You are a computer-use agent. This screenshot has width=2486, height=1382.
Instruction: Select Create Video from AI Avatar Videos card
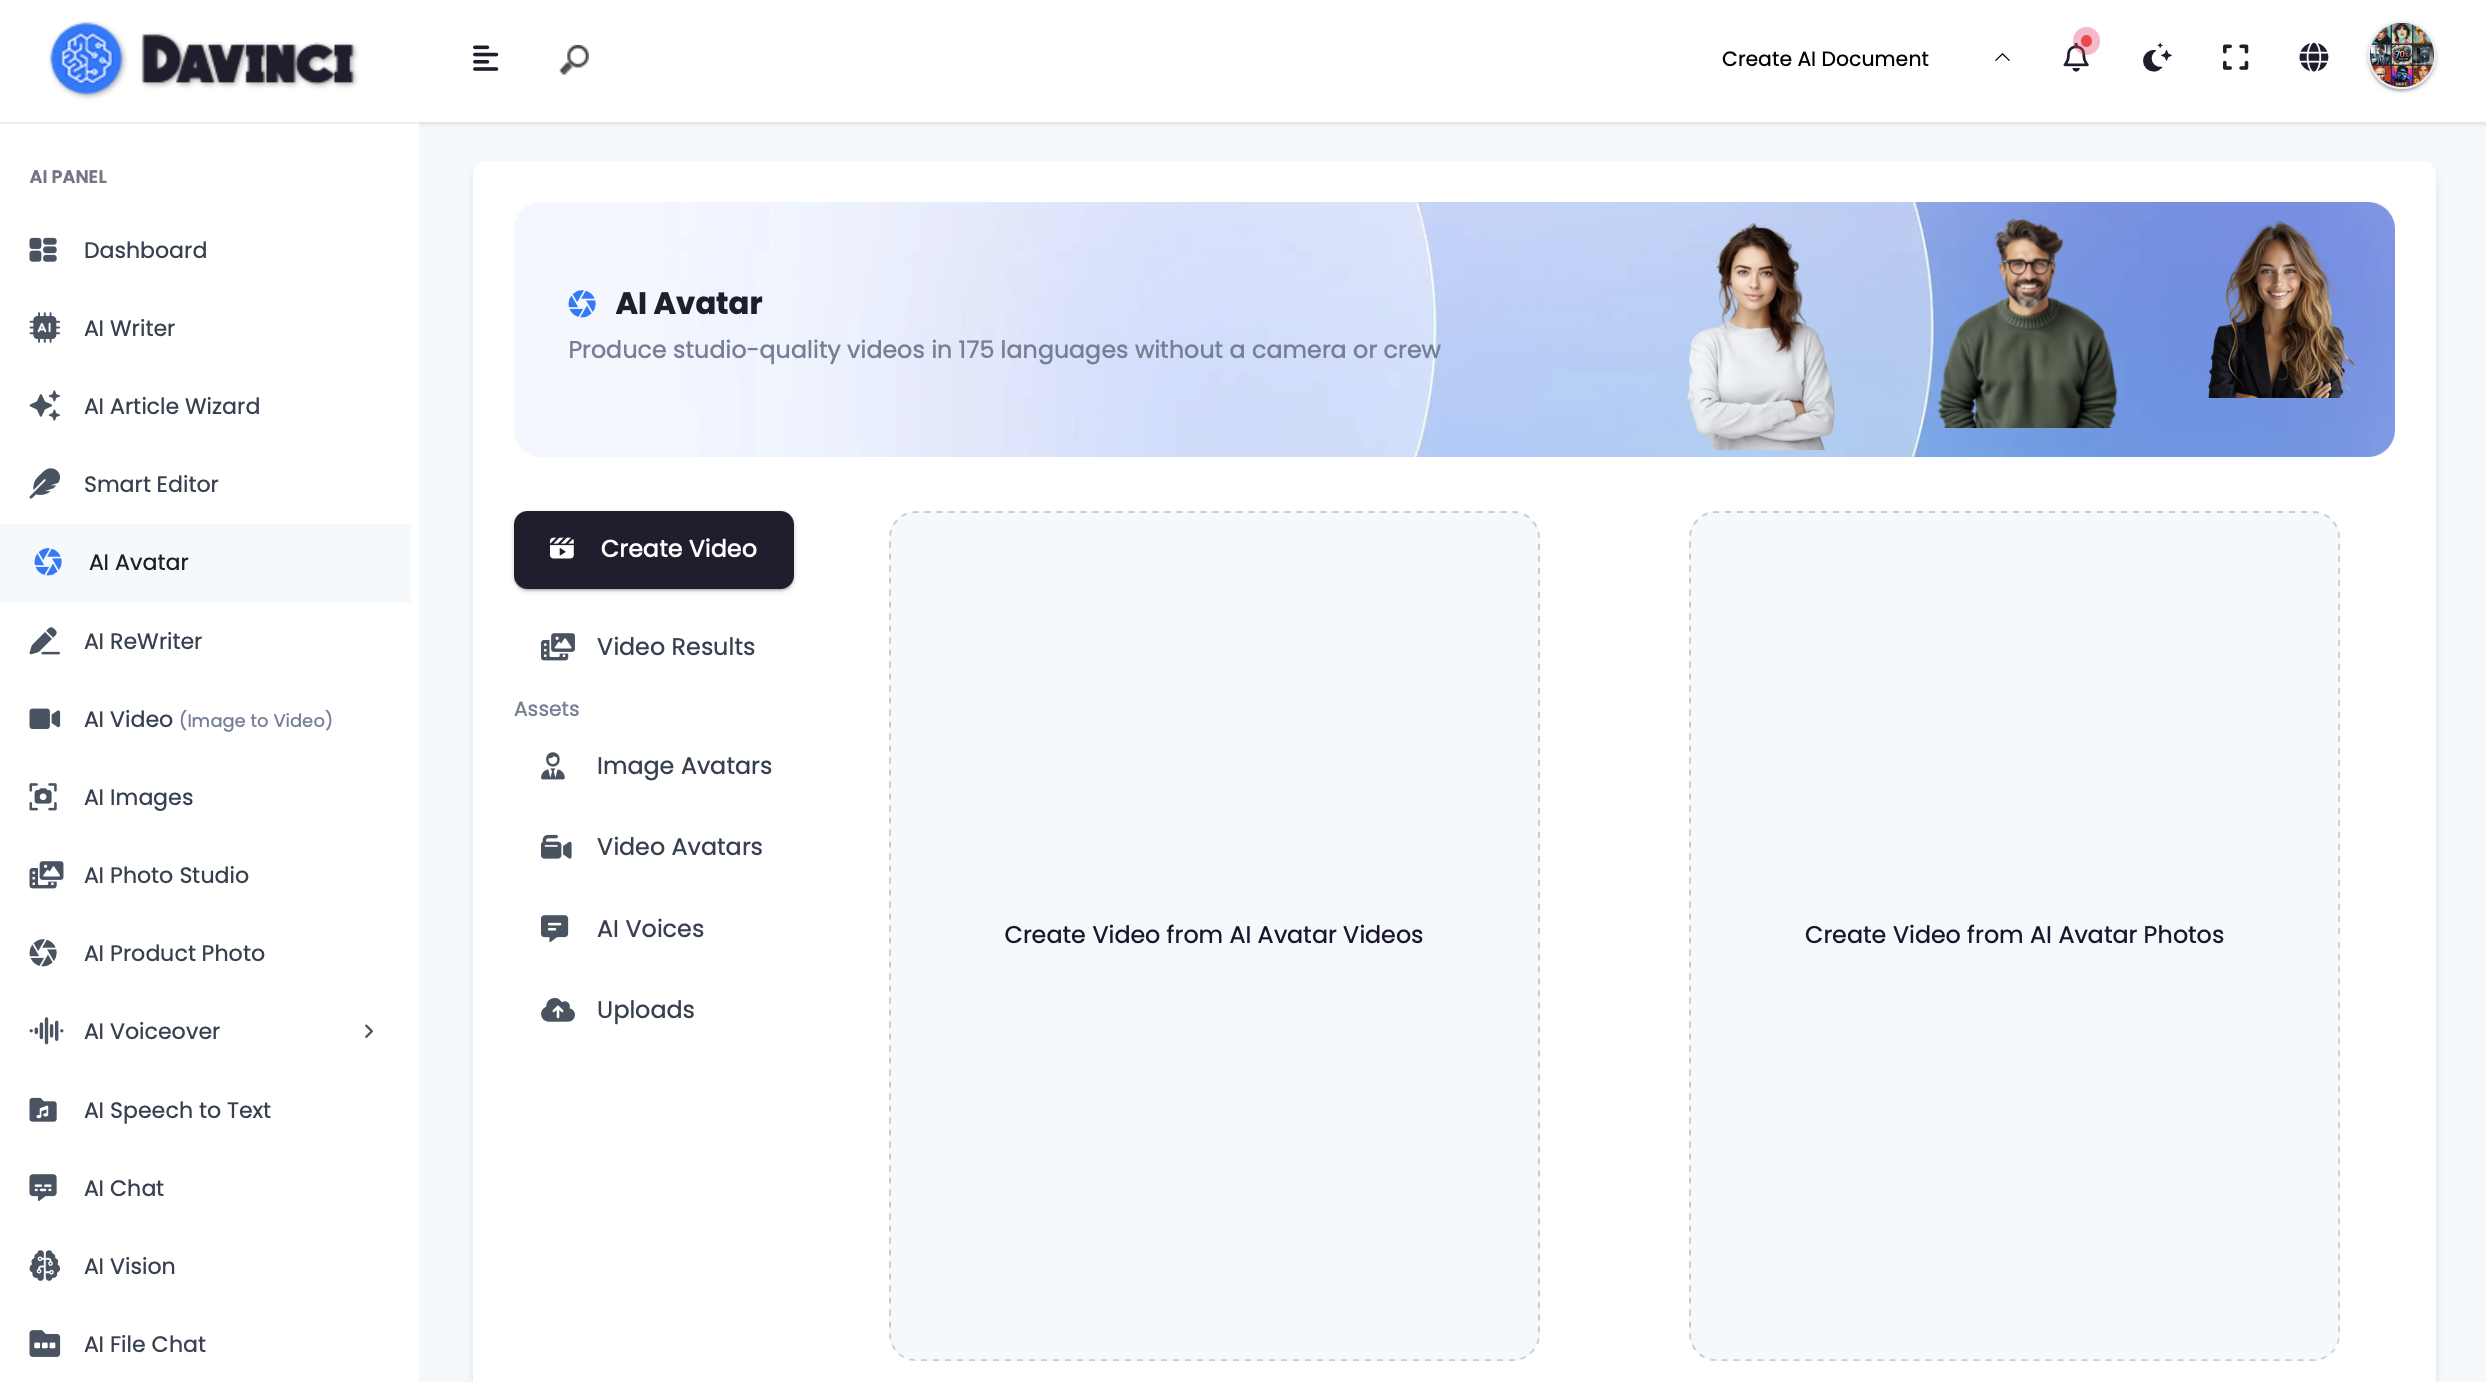(x=1213, y=935)
